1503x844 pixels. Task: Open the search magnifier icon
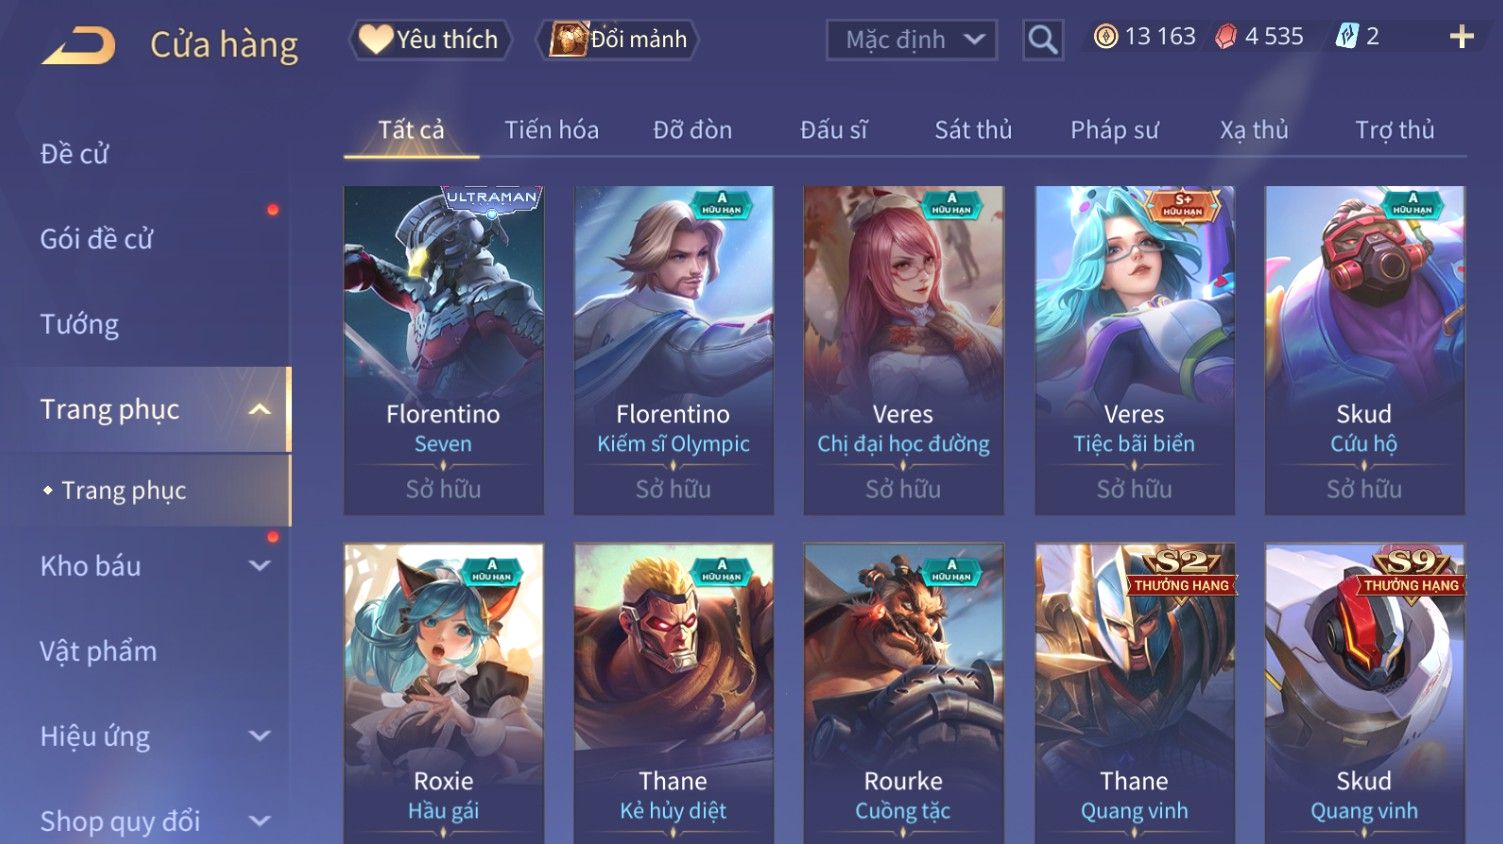point(1042,40)
